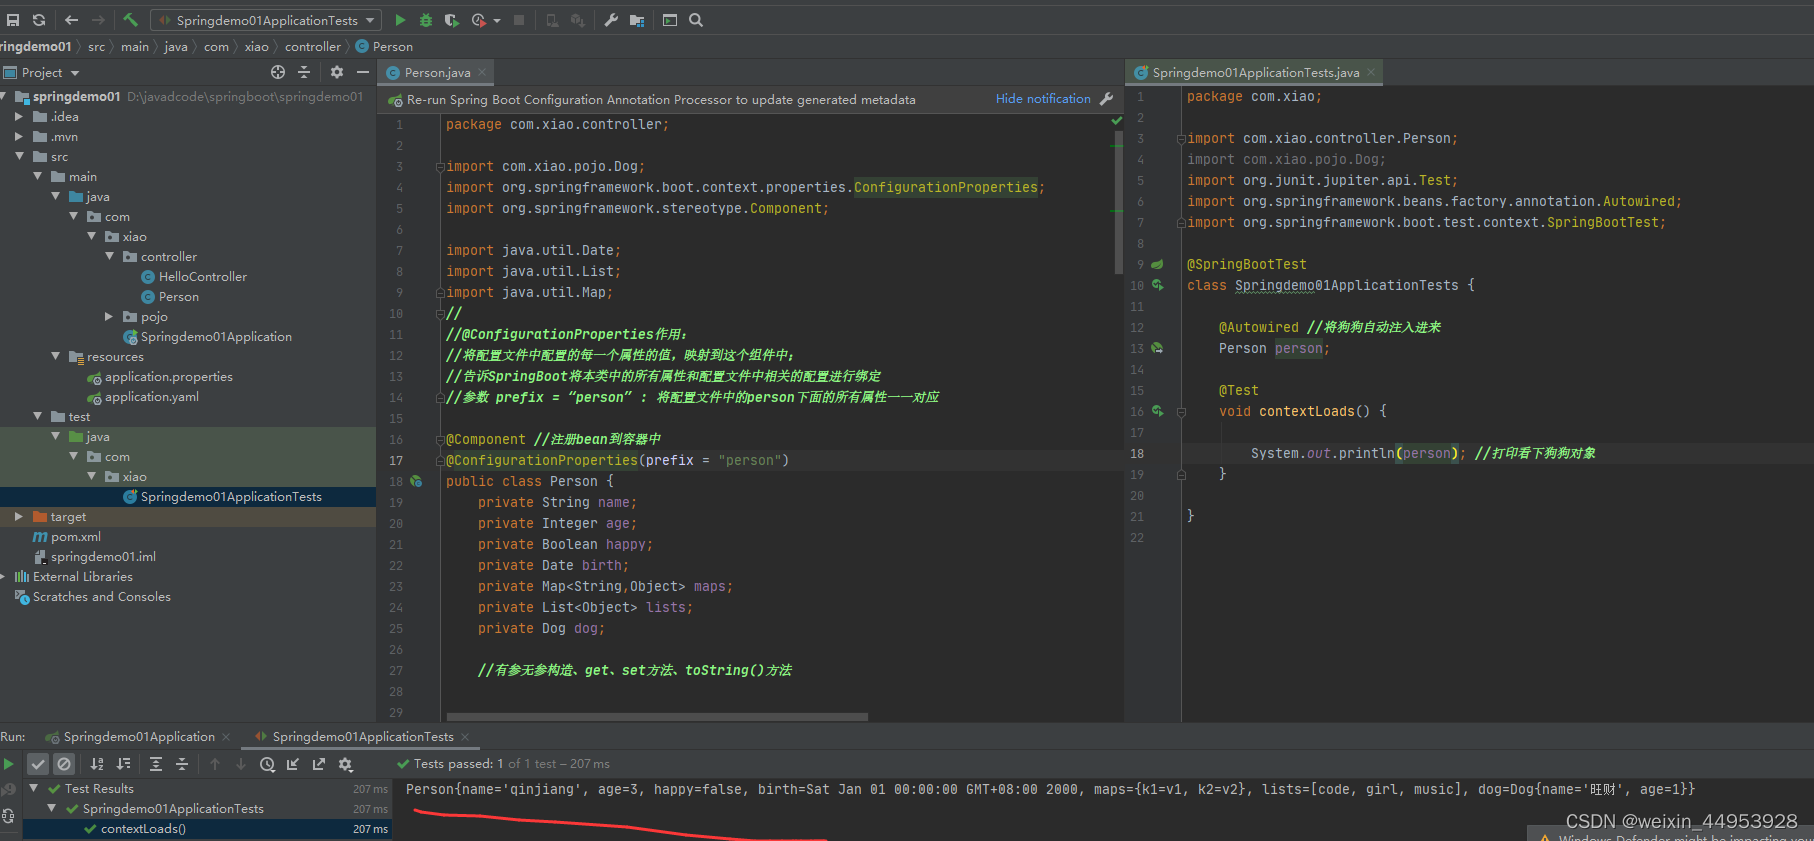
Task: Locate opened file with crosshair icon
Action: pyautogui.click(x=278, y=72)
